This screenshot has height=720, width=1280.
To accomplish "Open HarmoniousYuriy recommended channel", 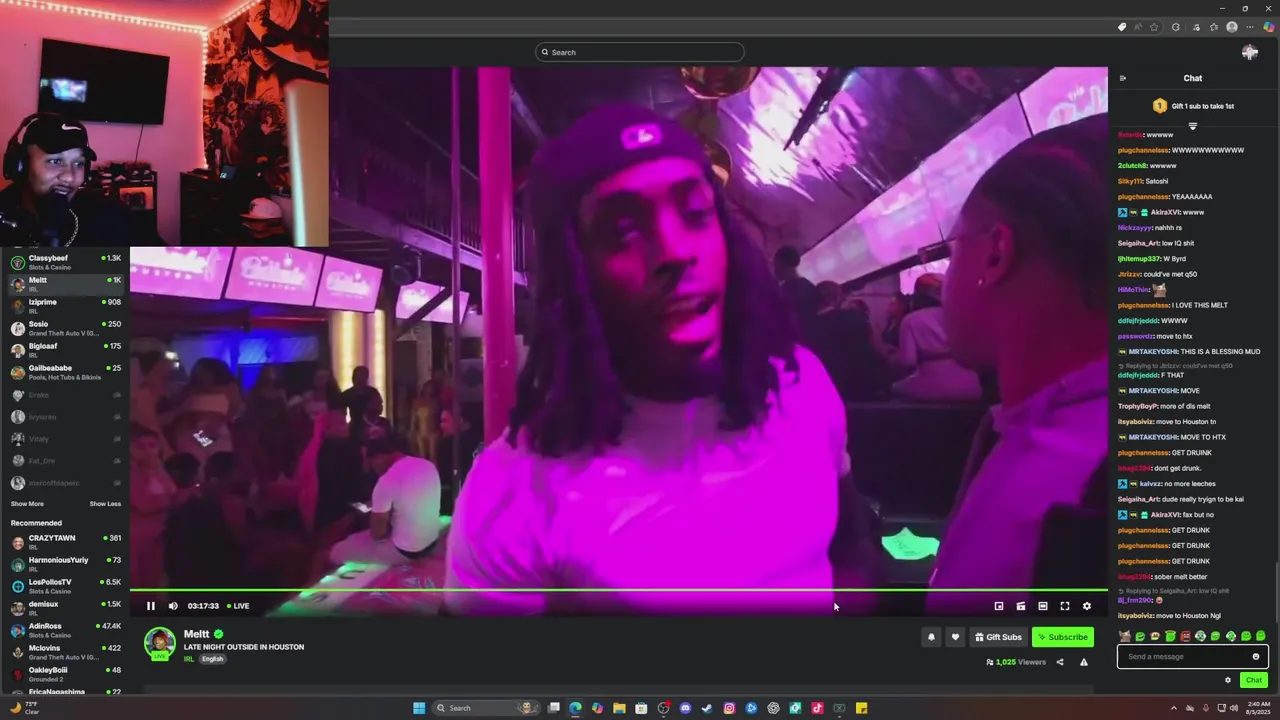I will click(65, 564).
